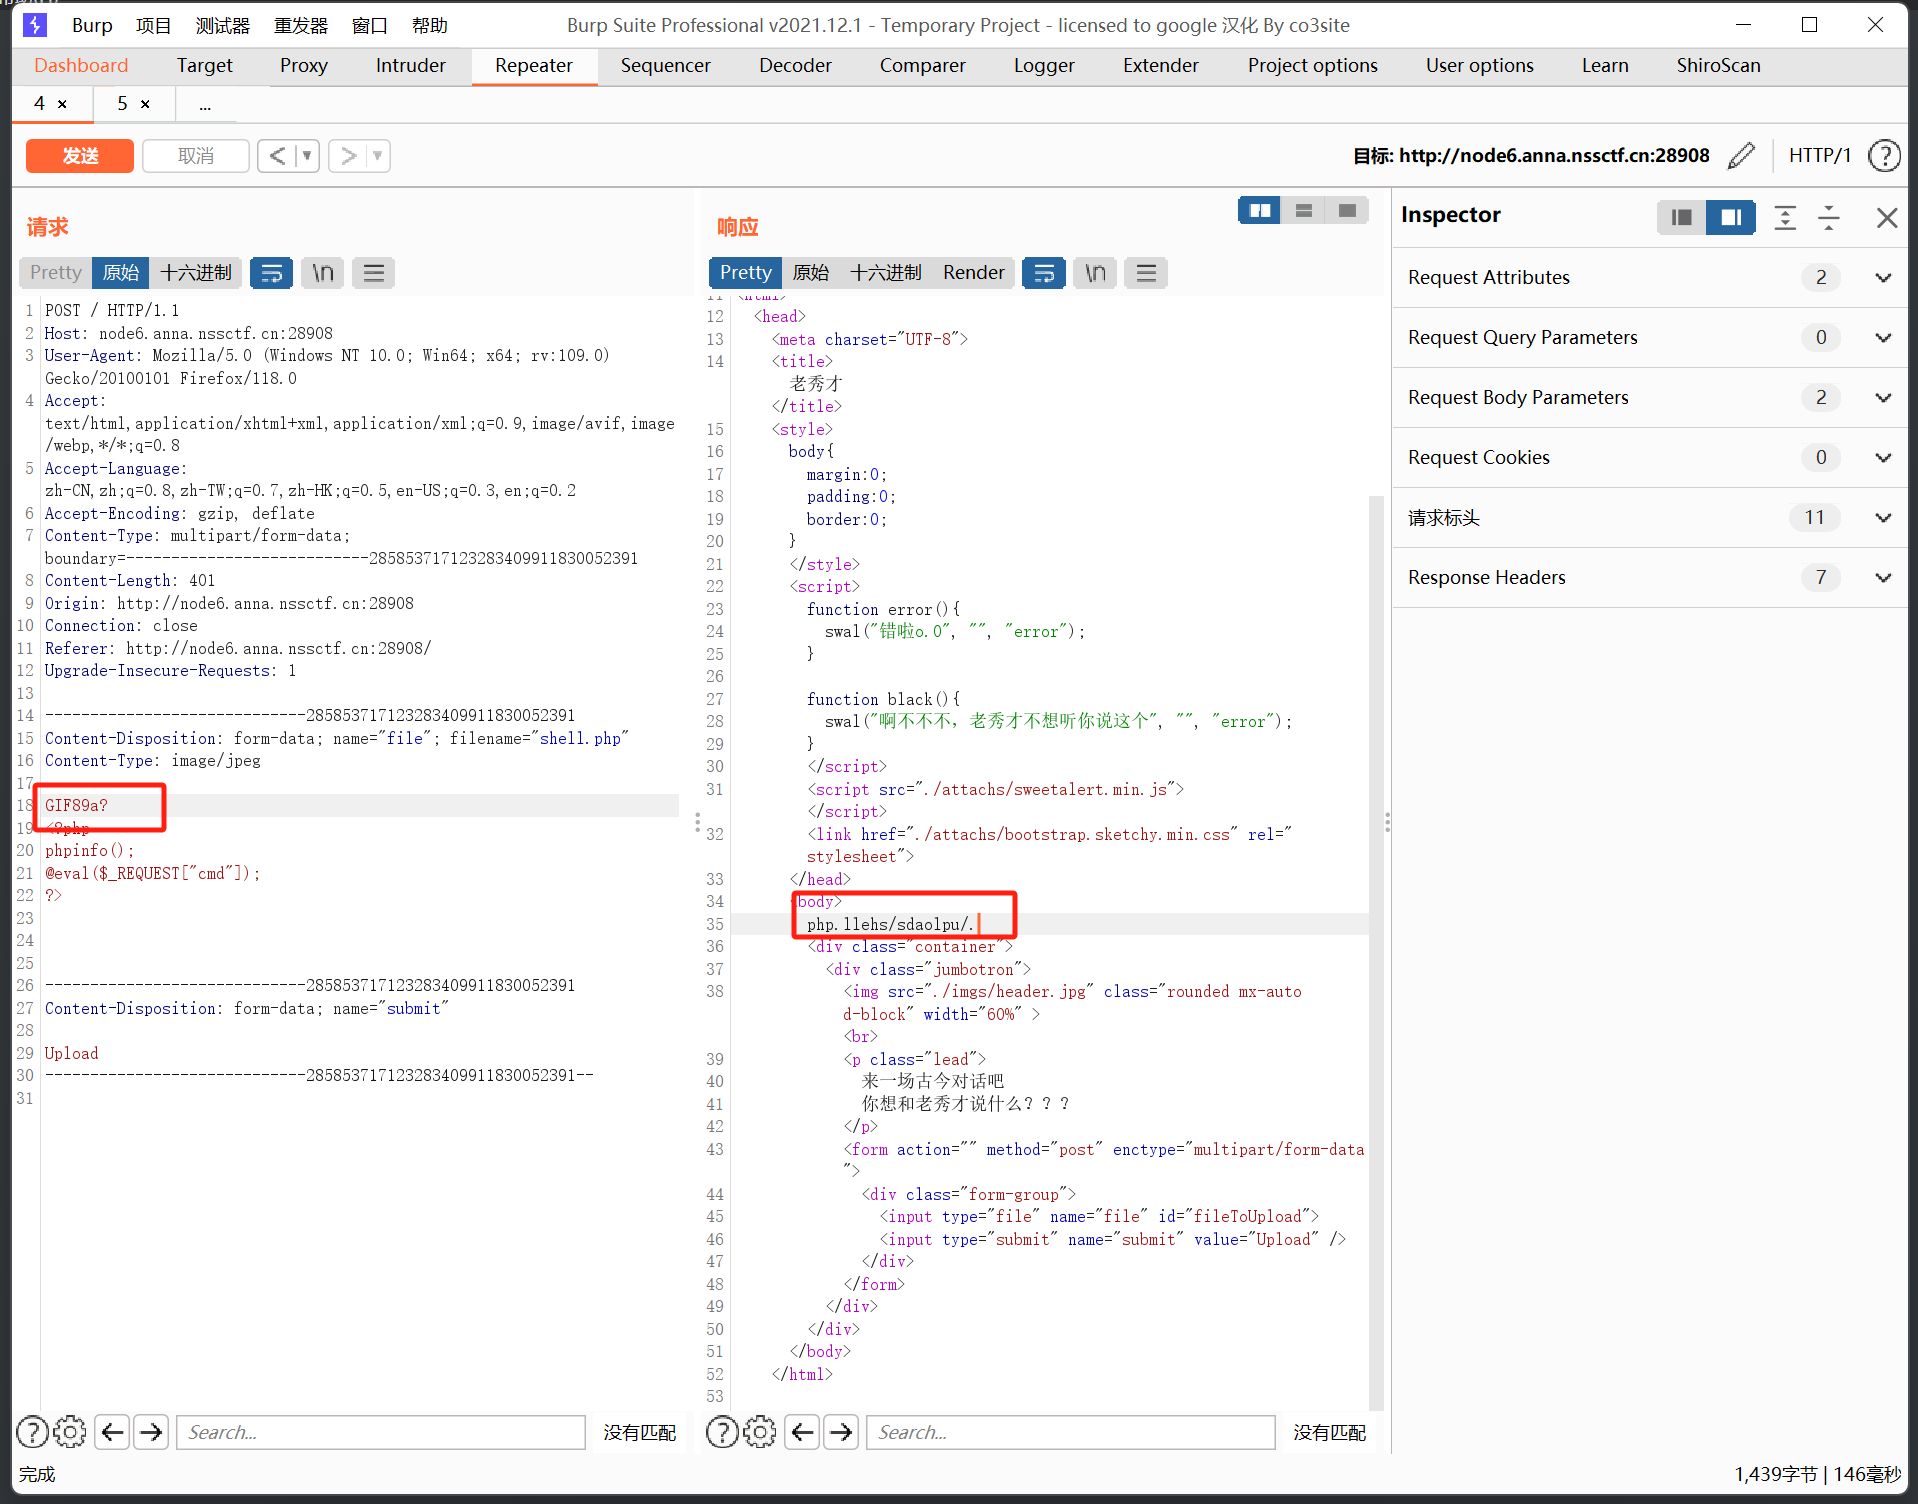Open request search settings gear
The width and height of the screenshot is (1918, 1504).
pyautogui.click(x=70, y=1432)
